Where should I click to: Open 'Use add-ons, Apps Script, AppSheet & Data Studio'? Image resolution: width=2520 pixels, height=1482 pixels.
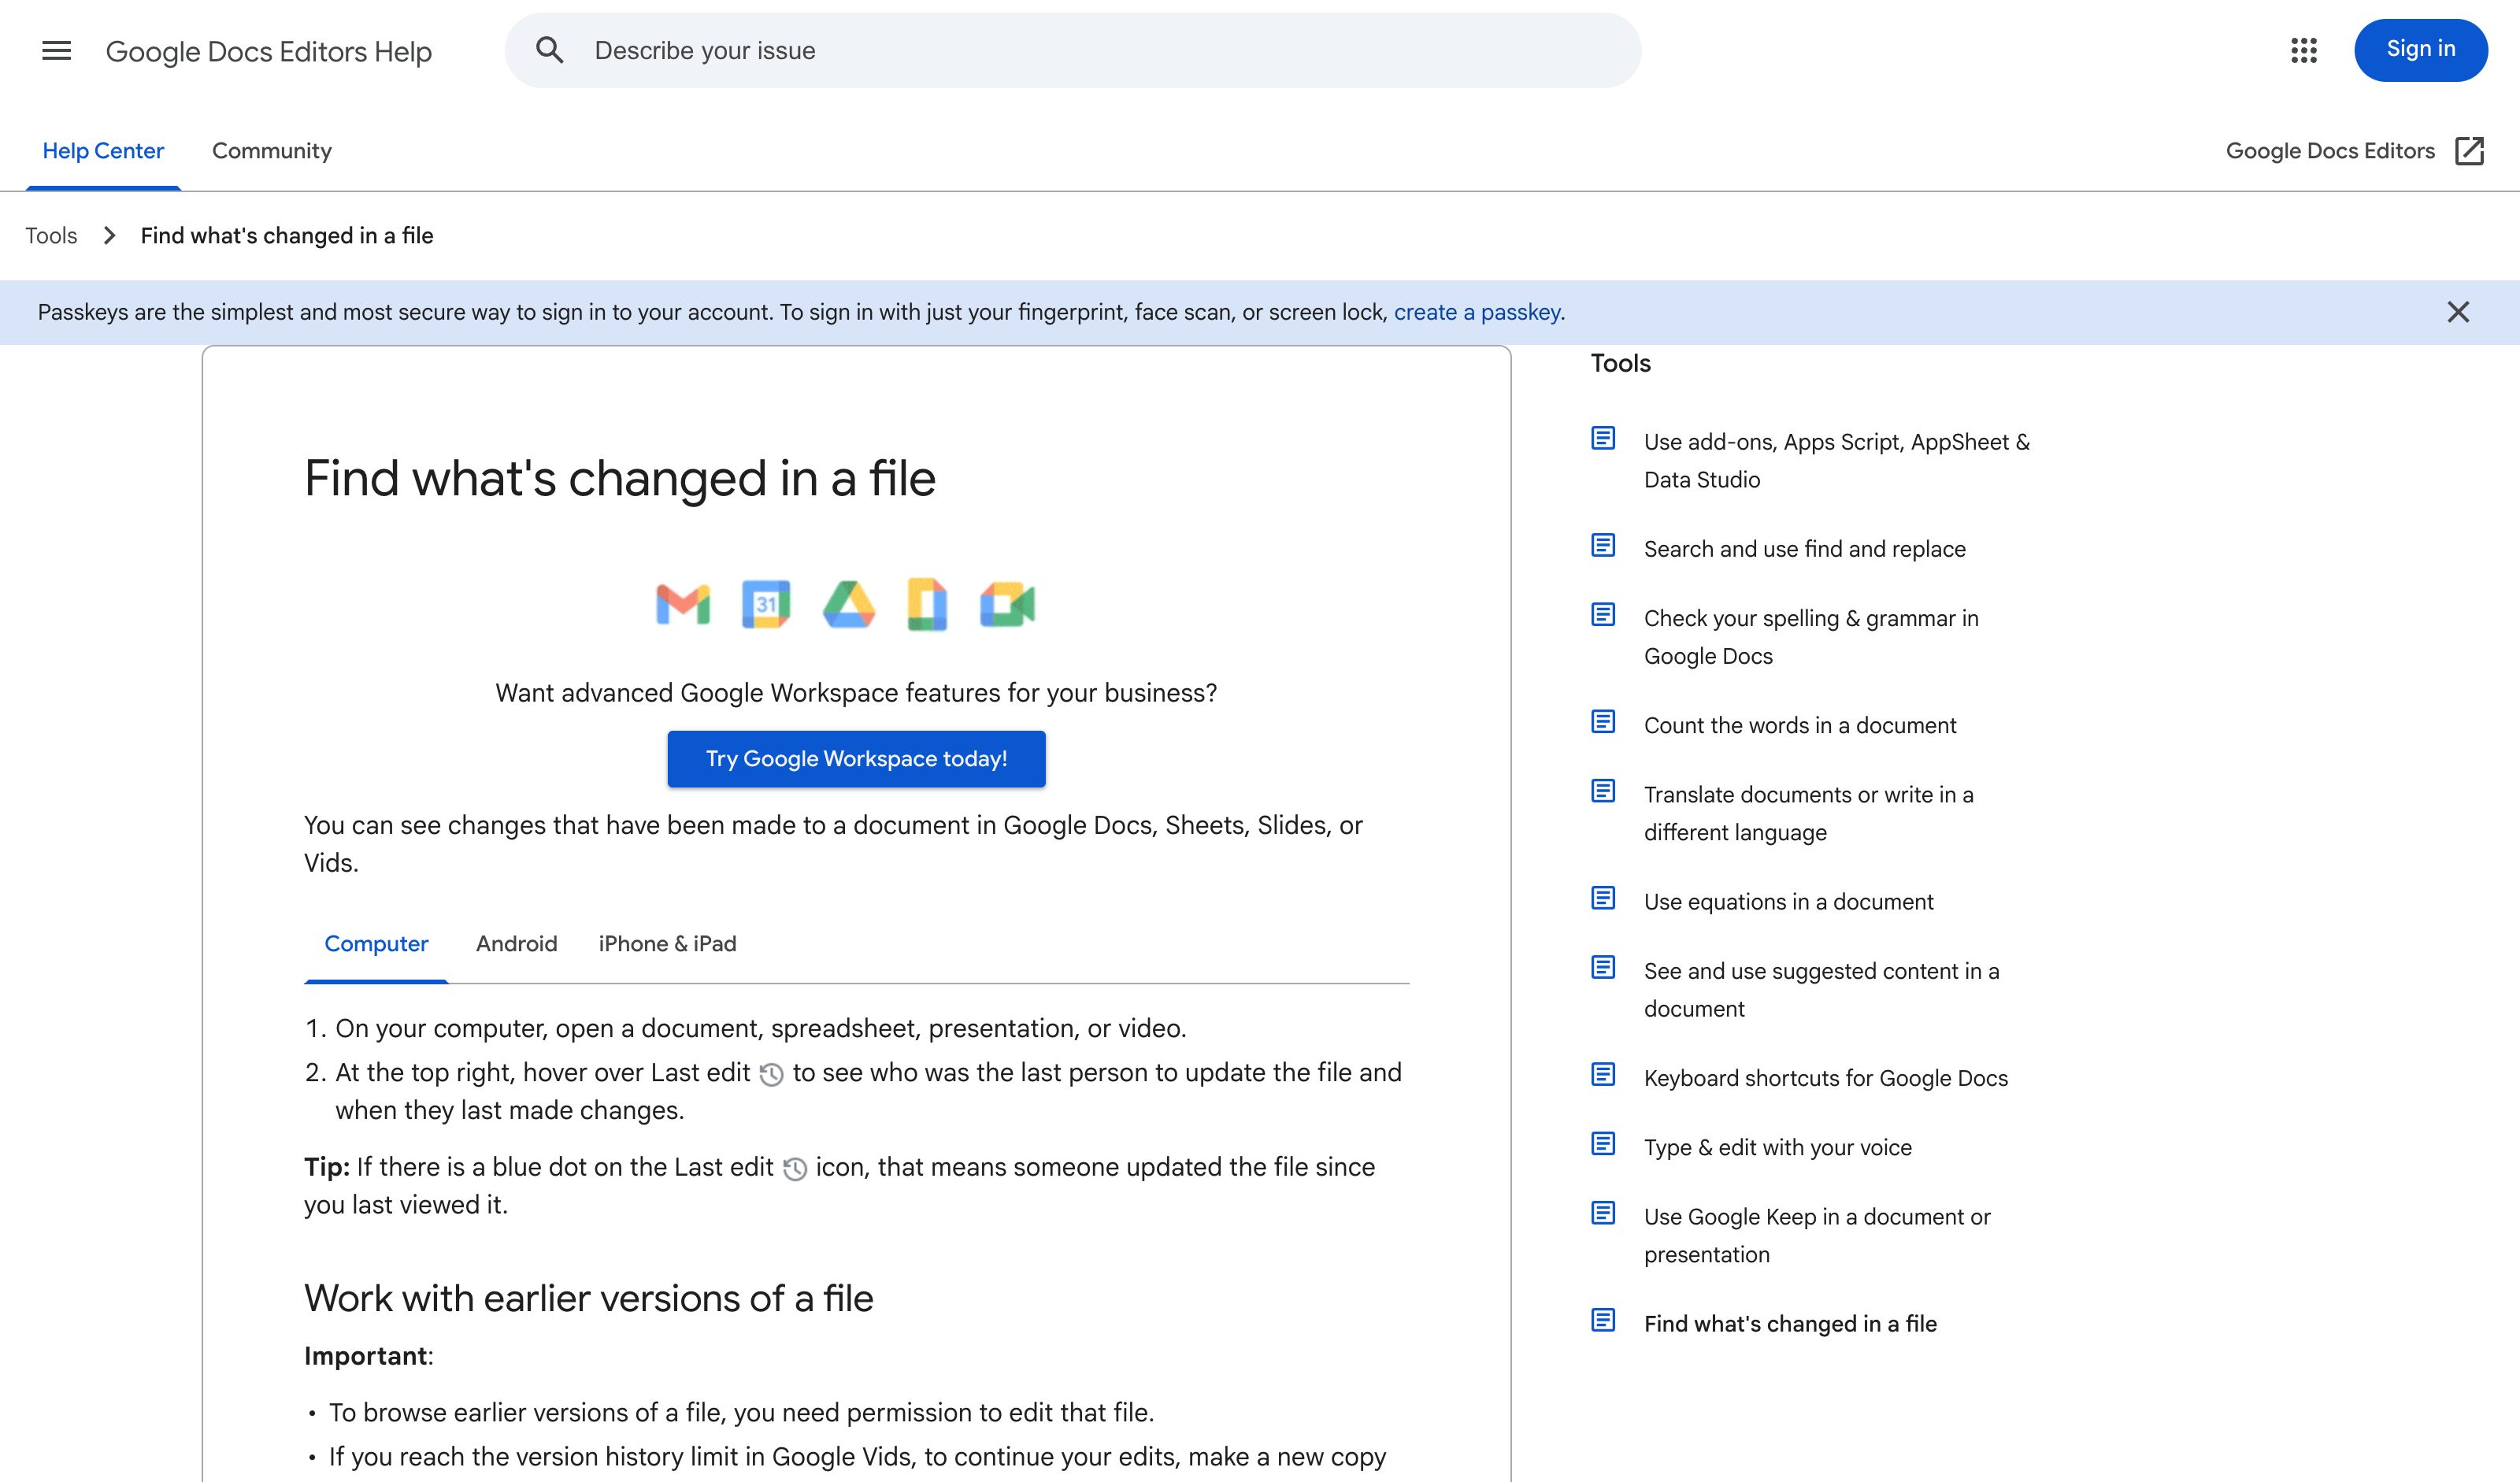tap(1837, 461)
